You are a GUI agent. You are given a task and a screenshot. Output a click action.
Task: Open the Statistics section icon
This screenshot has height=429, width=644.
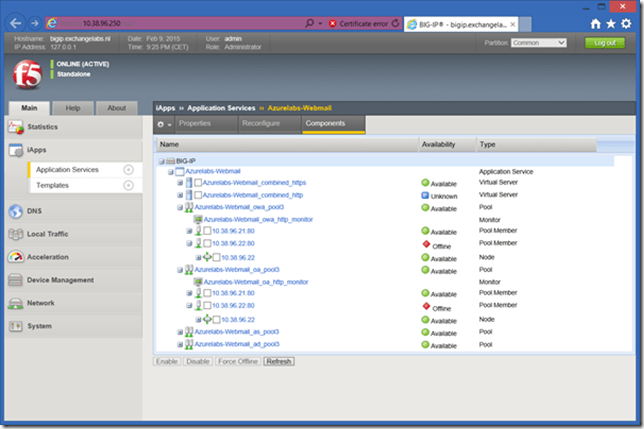16,127
